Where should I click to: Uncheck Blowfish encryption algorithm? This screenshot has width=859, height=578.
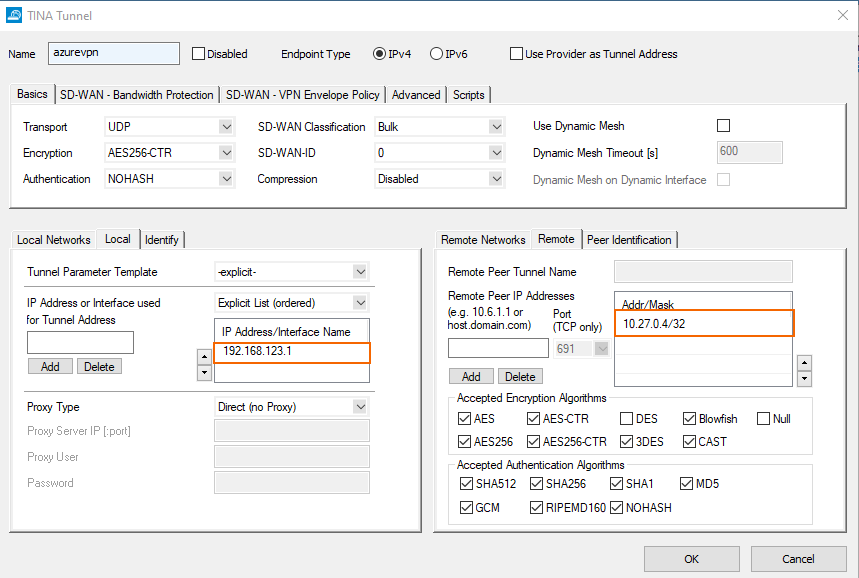coord(689,419)
